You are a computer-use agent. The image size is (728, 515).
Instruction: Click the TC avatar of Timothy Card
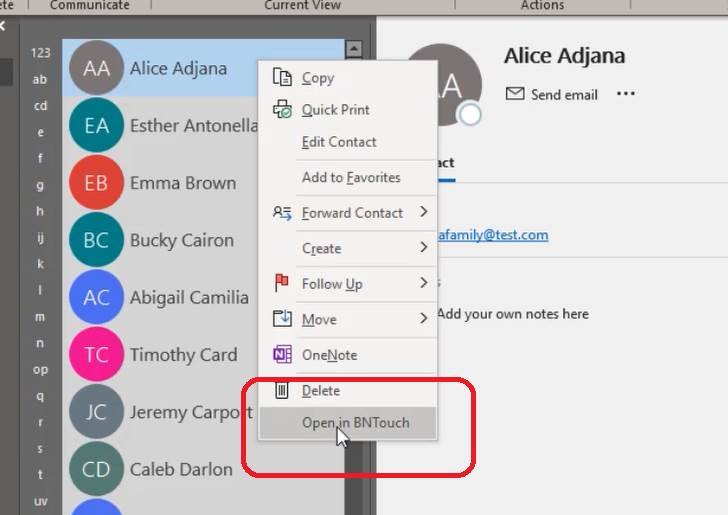click(x=96, y=354)
